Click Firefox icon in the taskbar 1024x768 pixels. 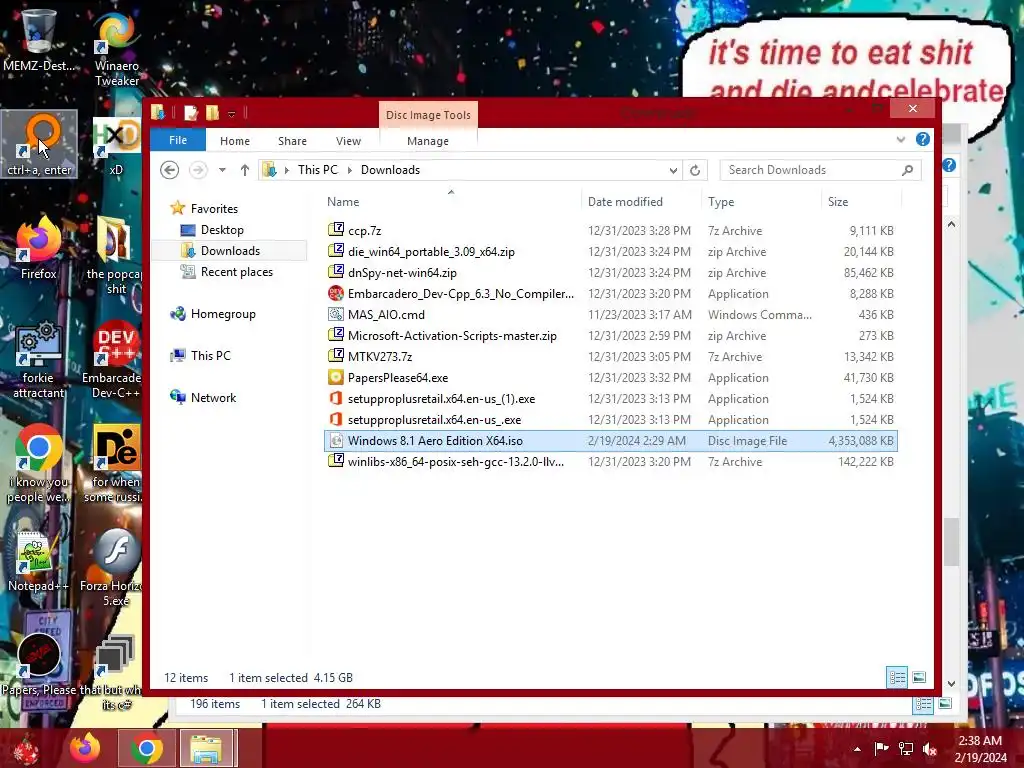point(84,748)
